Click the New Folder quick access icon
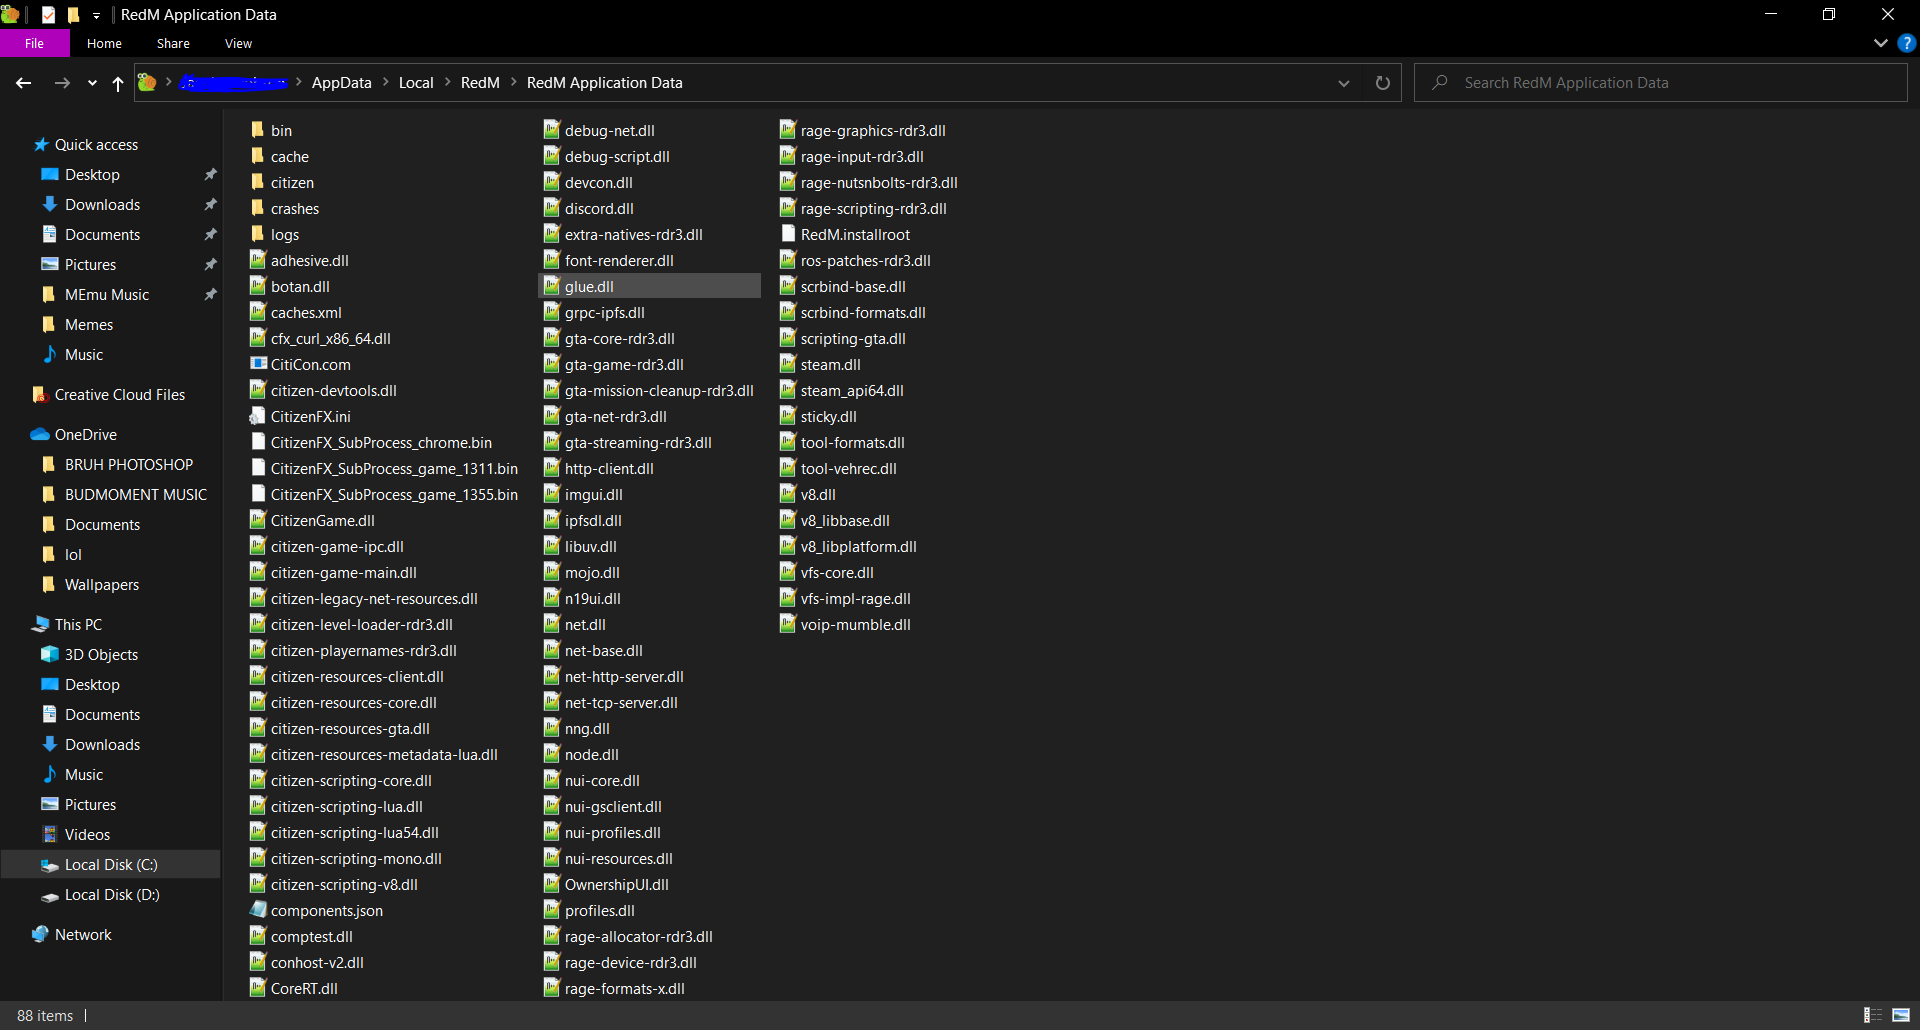The width and height of the screenshot is (1920, 1030). 74,15
